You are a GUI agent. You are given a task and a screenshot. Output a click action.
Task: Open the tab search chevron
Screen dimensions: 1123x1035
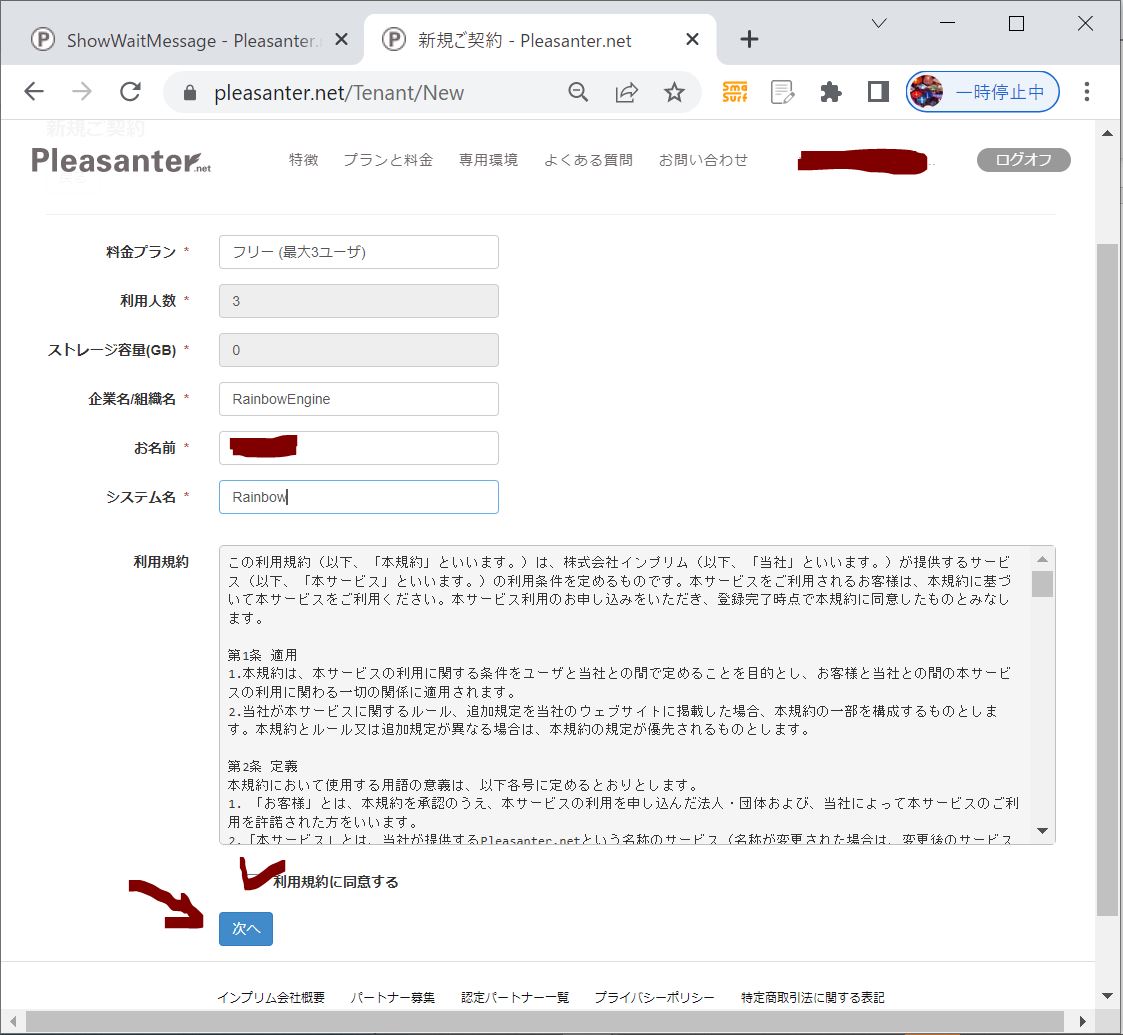point(879,24)
